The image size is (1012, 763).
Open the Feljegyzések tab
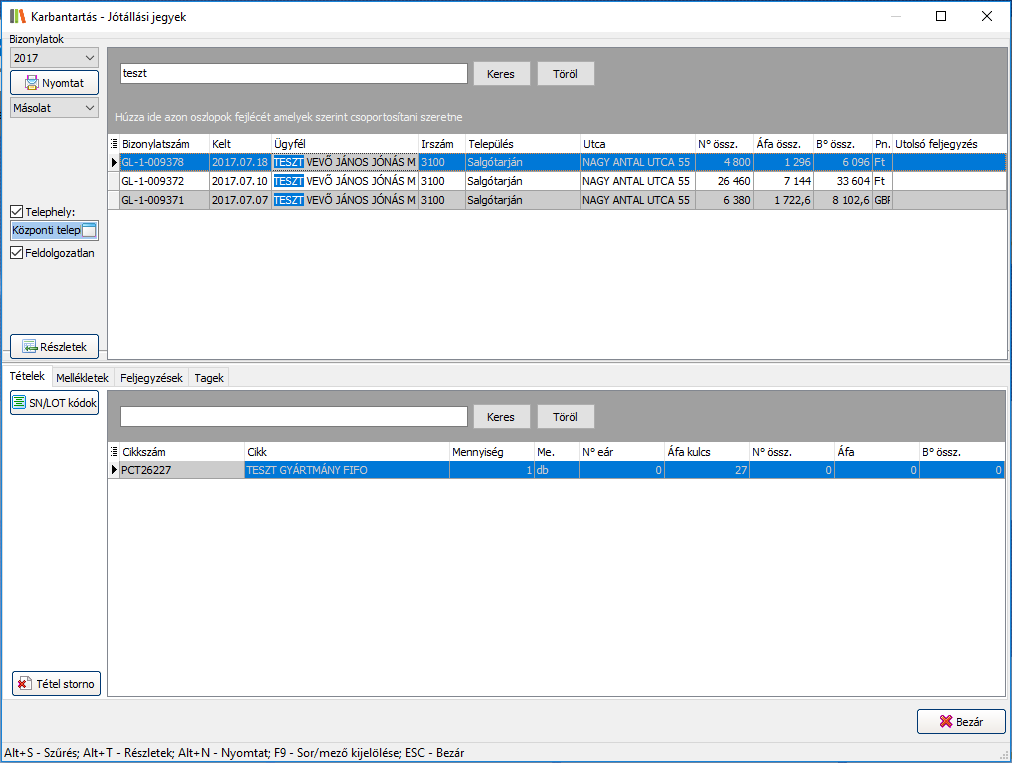(151, 378)
